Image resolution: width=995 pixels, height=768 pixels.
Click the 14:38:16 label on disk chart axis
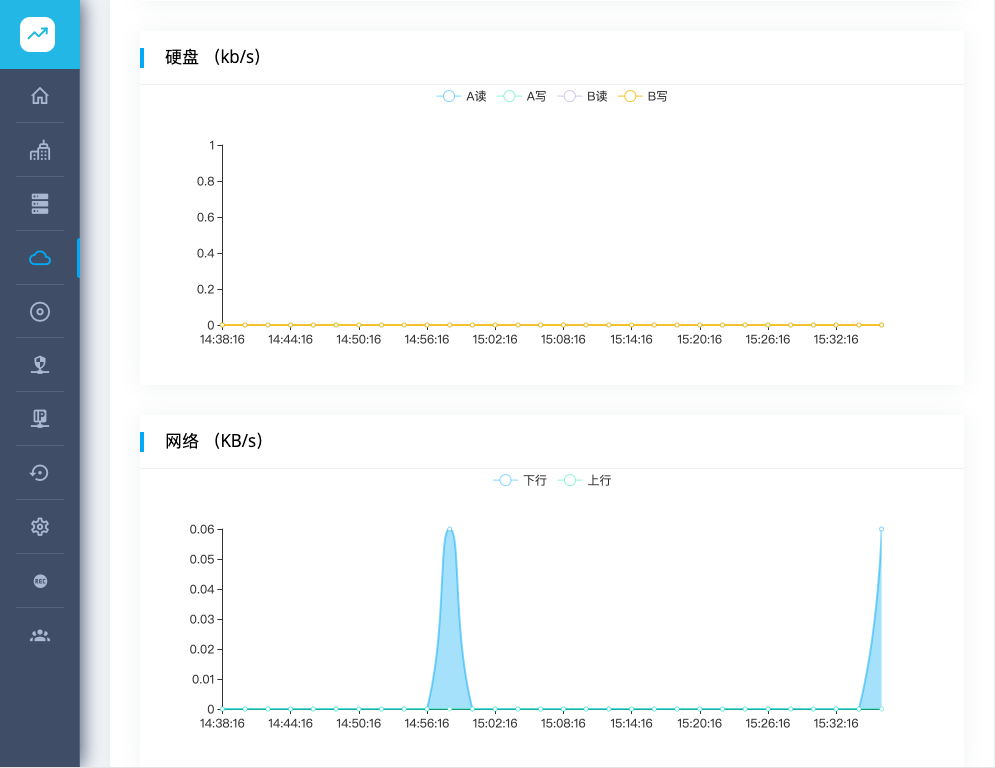pos(222,340)
